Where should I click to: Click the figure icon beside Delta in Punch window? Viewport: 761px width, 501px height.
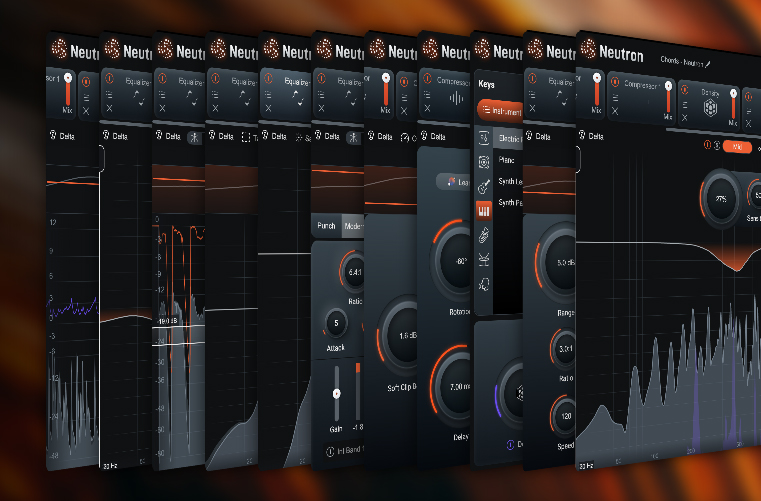pyautogui.click(x=354, y=137)
